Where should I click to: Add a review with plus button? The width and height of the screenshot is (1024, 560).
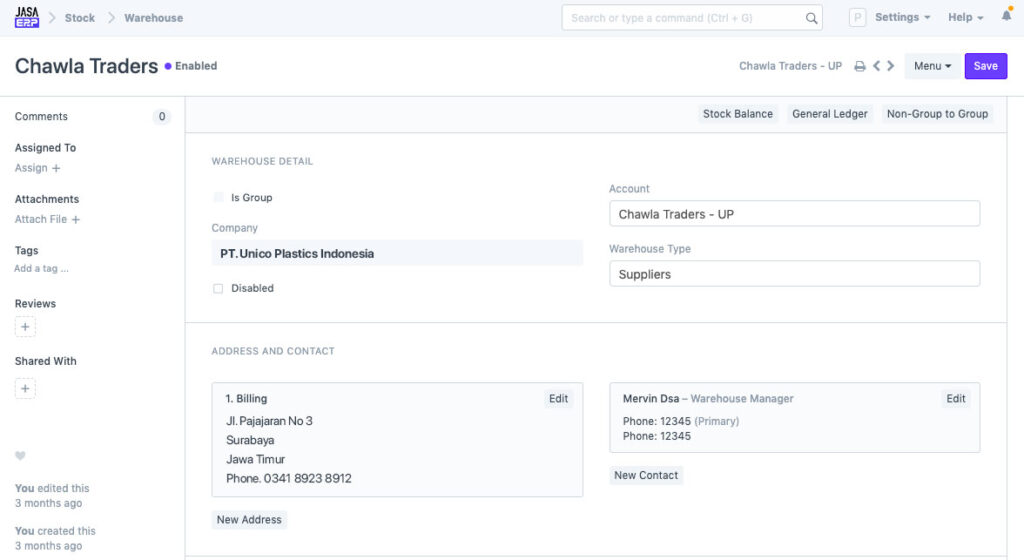click(x=25, y=327)
